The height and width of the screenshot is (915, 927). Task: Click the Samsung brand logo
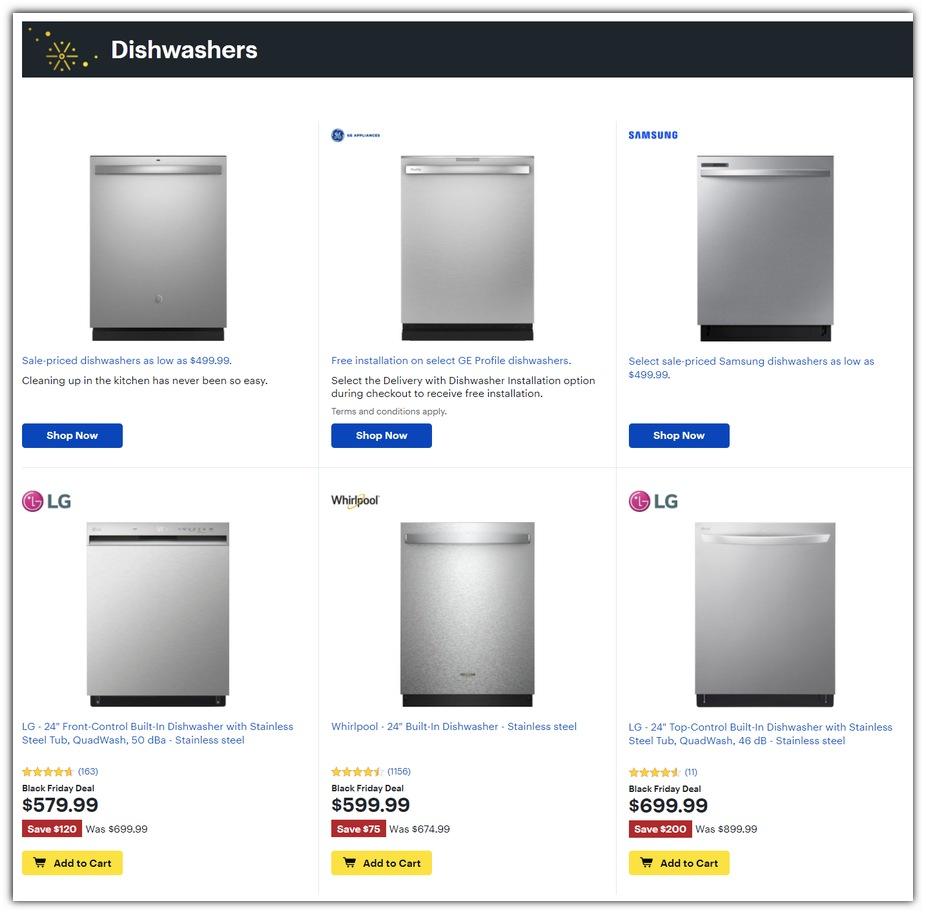653,135
